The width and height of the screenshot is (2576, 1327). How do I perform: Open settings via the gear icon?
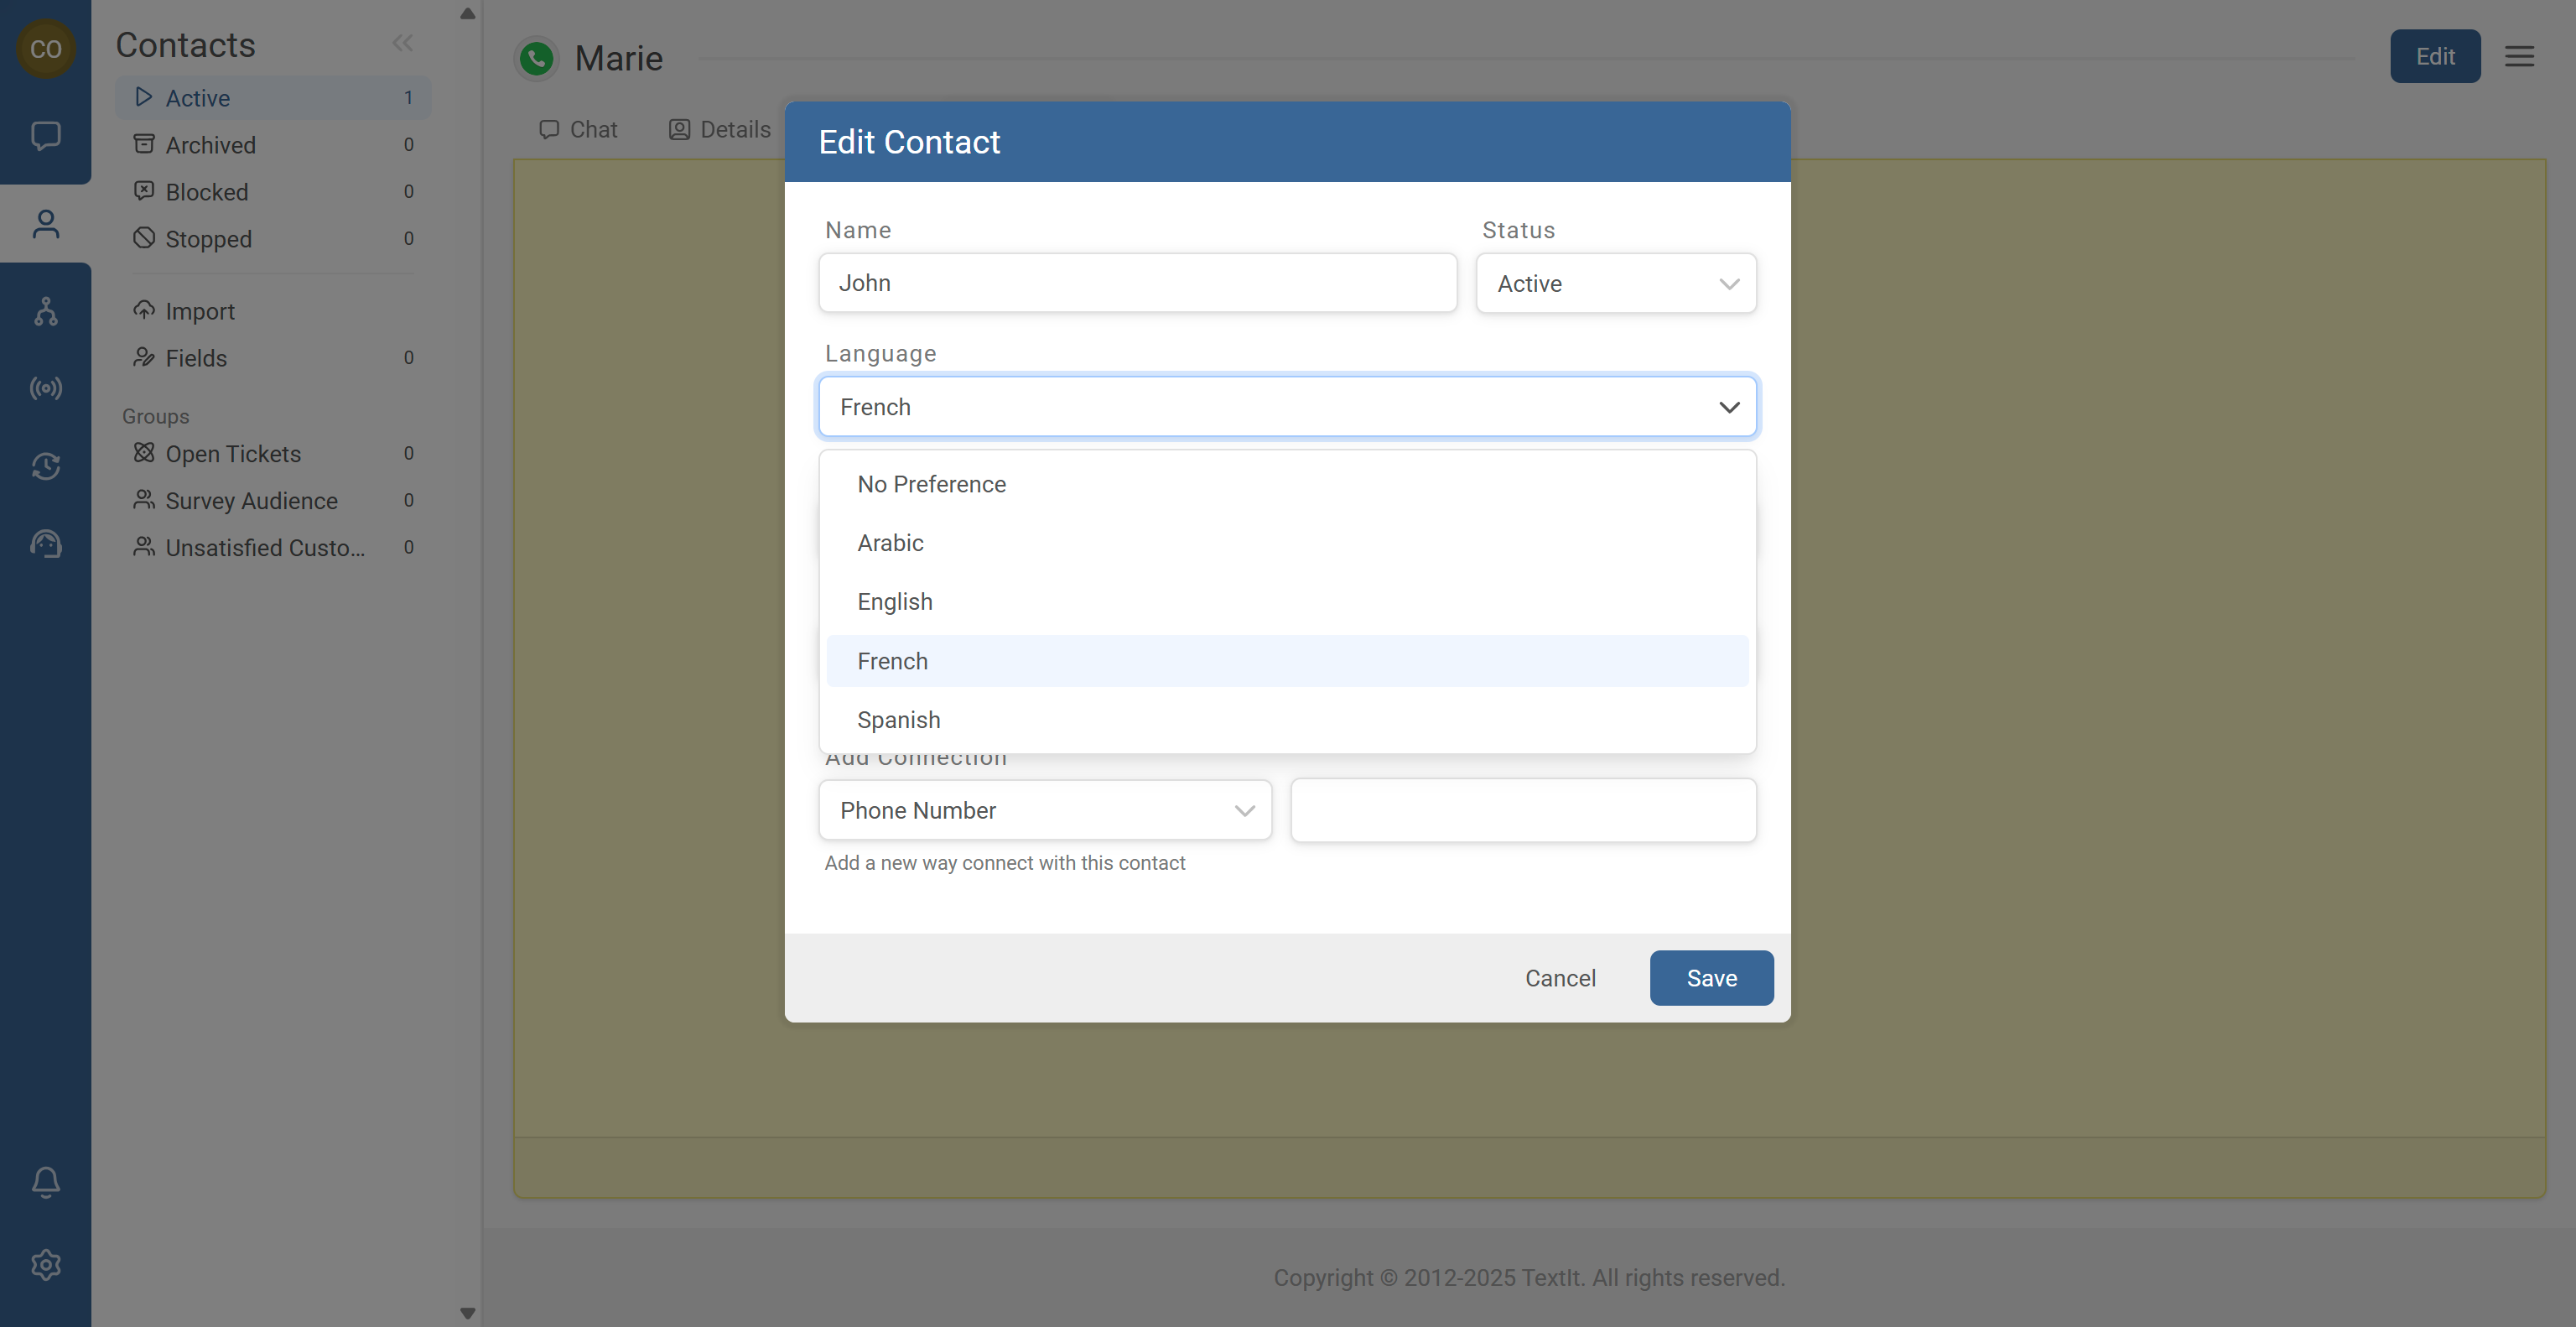click(x=46, y=1264)
